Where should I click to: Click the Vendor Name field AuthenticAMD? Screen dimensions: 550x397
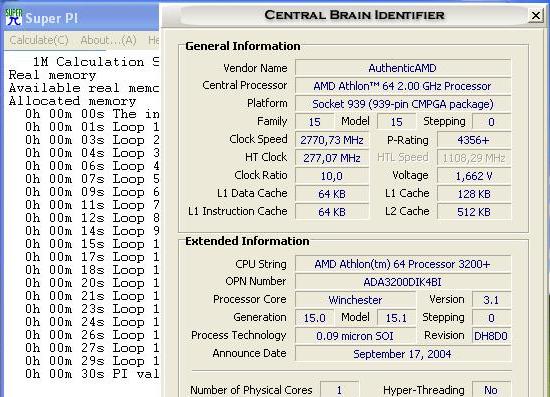click(x=403, y=68)
